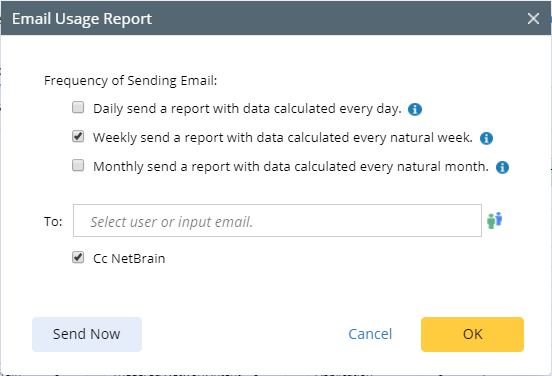Enable the Daily report checkbox

78,107
